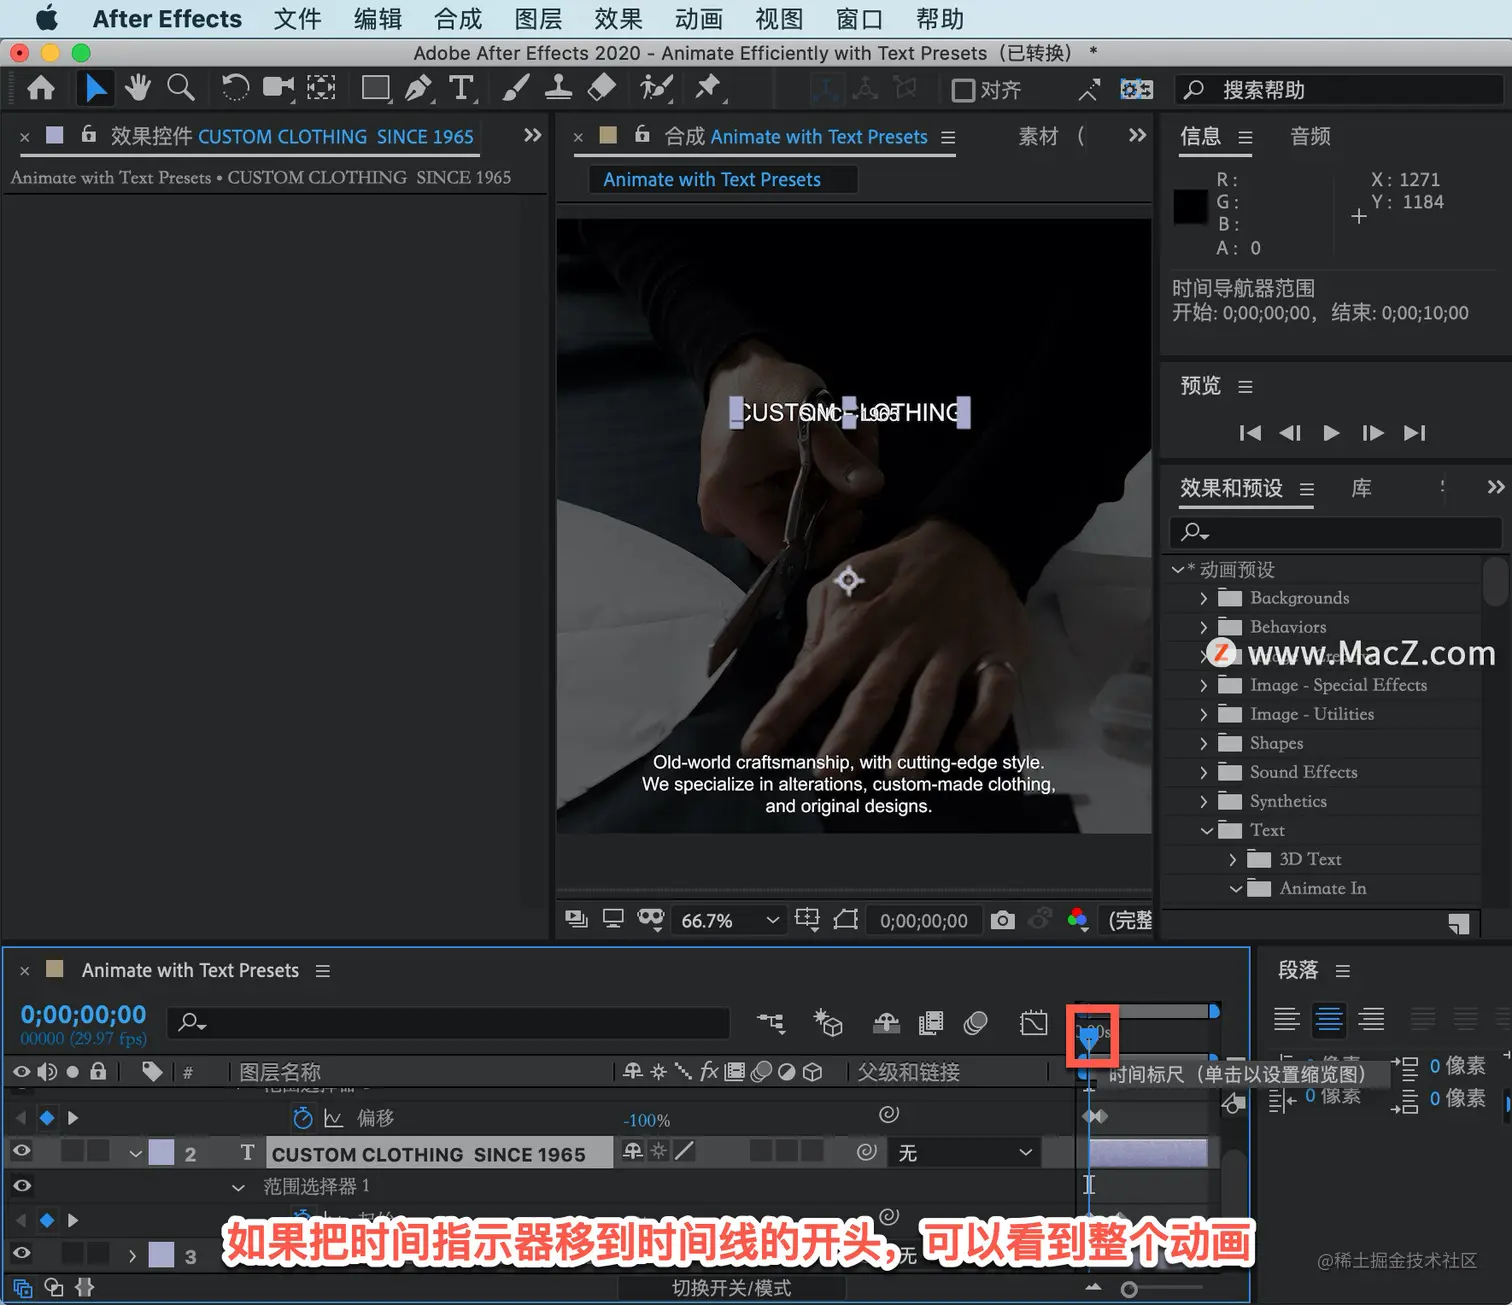Click the snapshot camera icon in viewer
Image resolution: width=1512 pixels, height=1305 pixels.
click(x=1002, y=920)
